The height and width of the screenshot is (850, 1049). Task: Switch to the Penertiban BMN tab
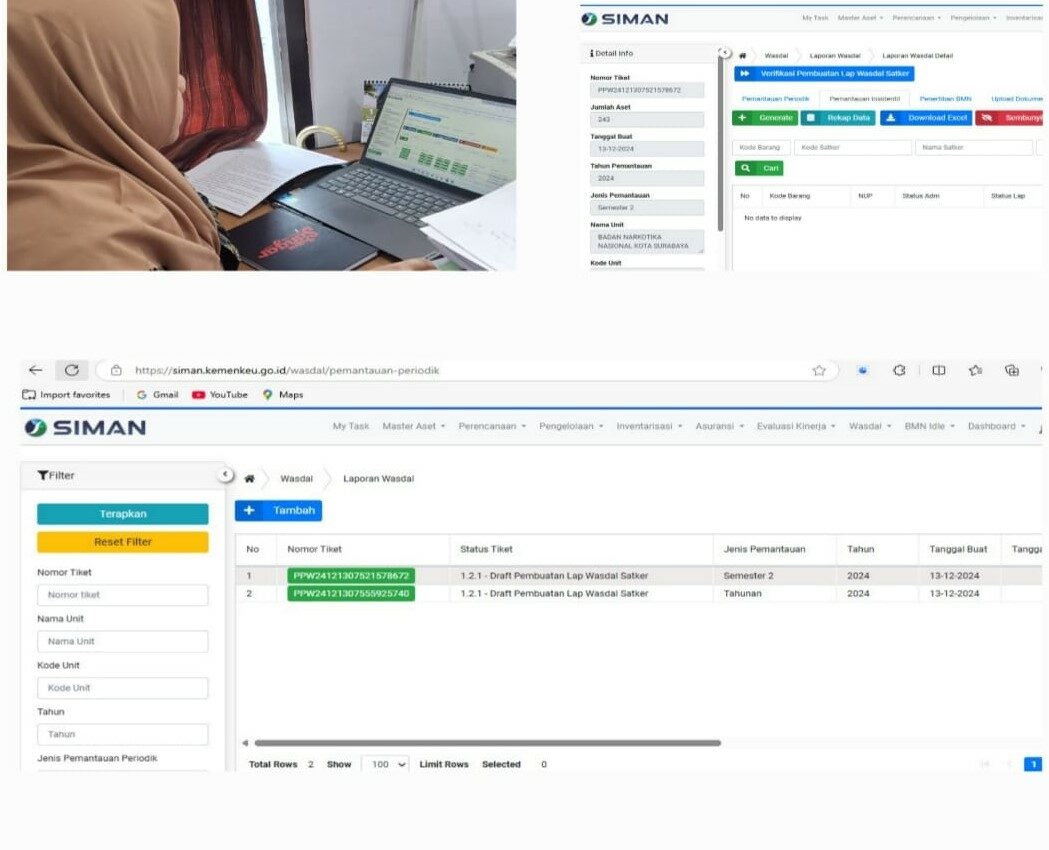(945, 99)
